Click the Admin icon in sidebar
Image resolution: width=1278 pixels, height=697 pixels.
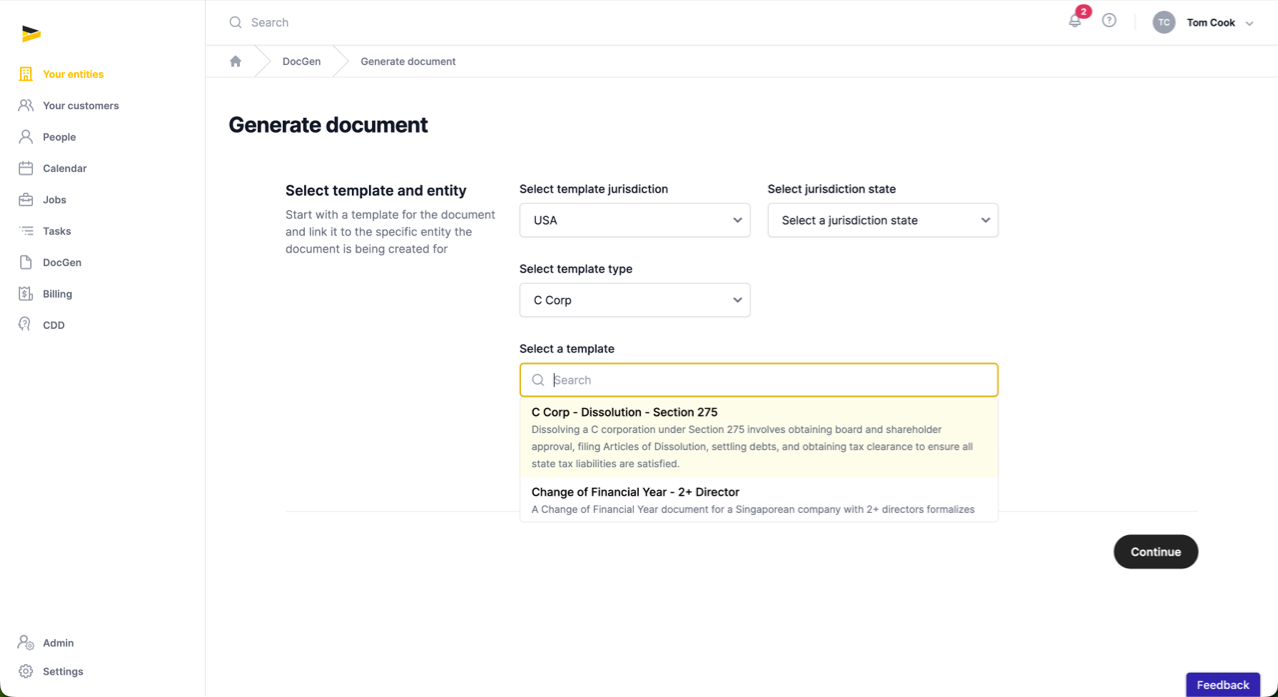(x=26, y=643)
